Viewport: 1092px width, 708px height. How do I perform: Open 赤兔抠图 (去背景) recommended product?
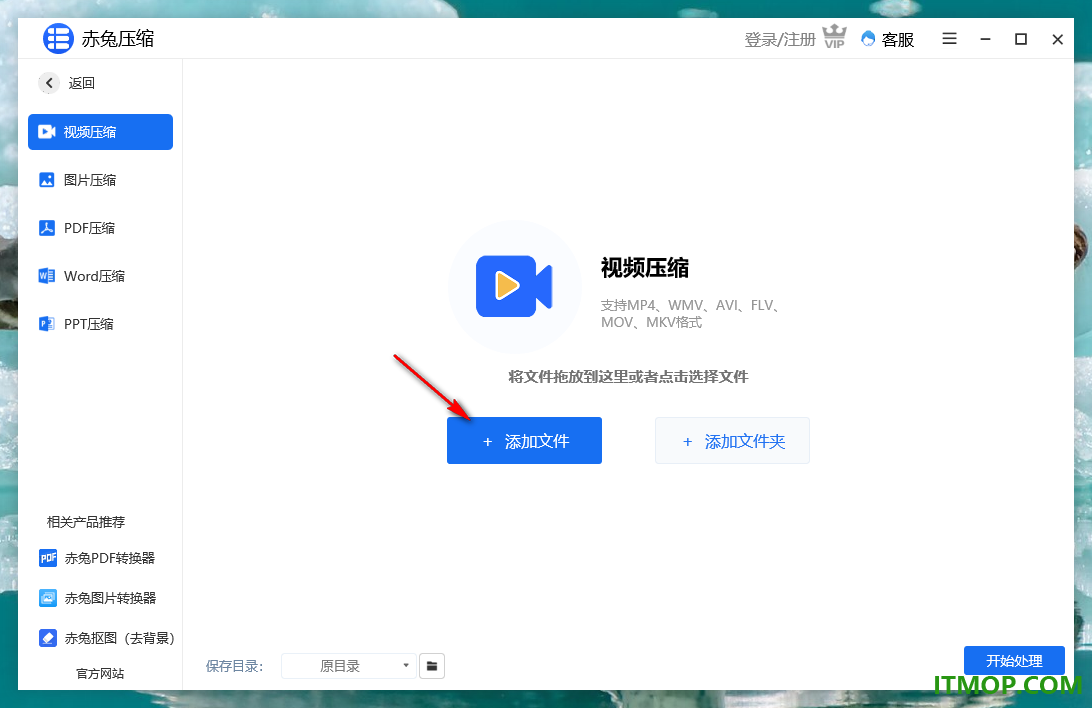click(x=107, y=638)
